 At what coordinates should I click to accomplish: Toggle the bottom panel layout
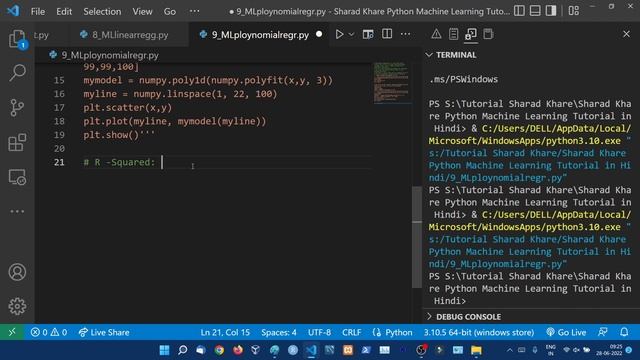(x=535, y=11)
